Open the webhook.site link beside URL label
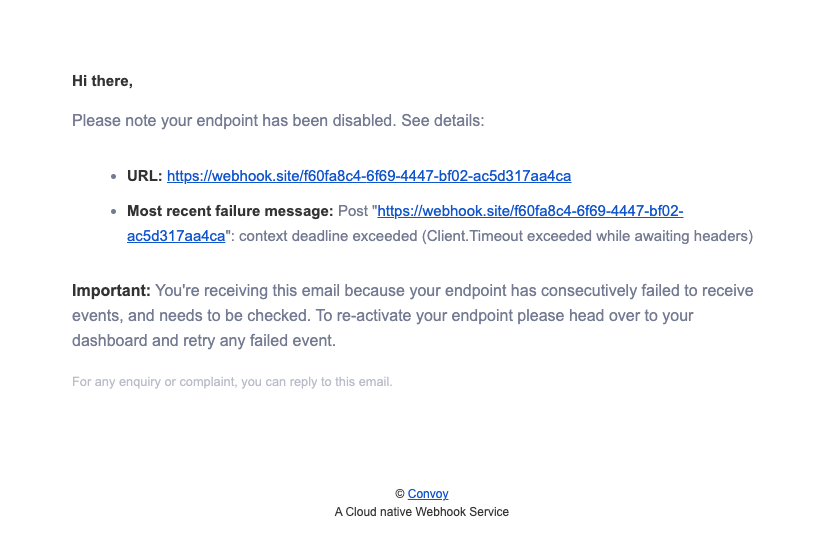The image size is (825, 550). (369, 176)
